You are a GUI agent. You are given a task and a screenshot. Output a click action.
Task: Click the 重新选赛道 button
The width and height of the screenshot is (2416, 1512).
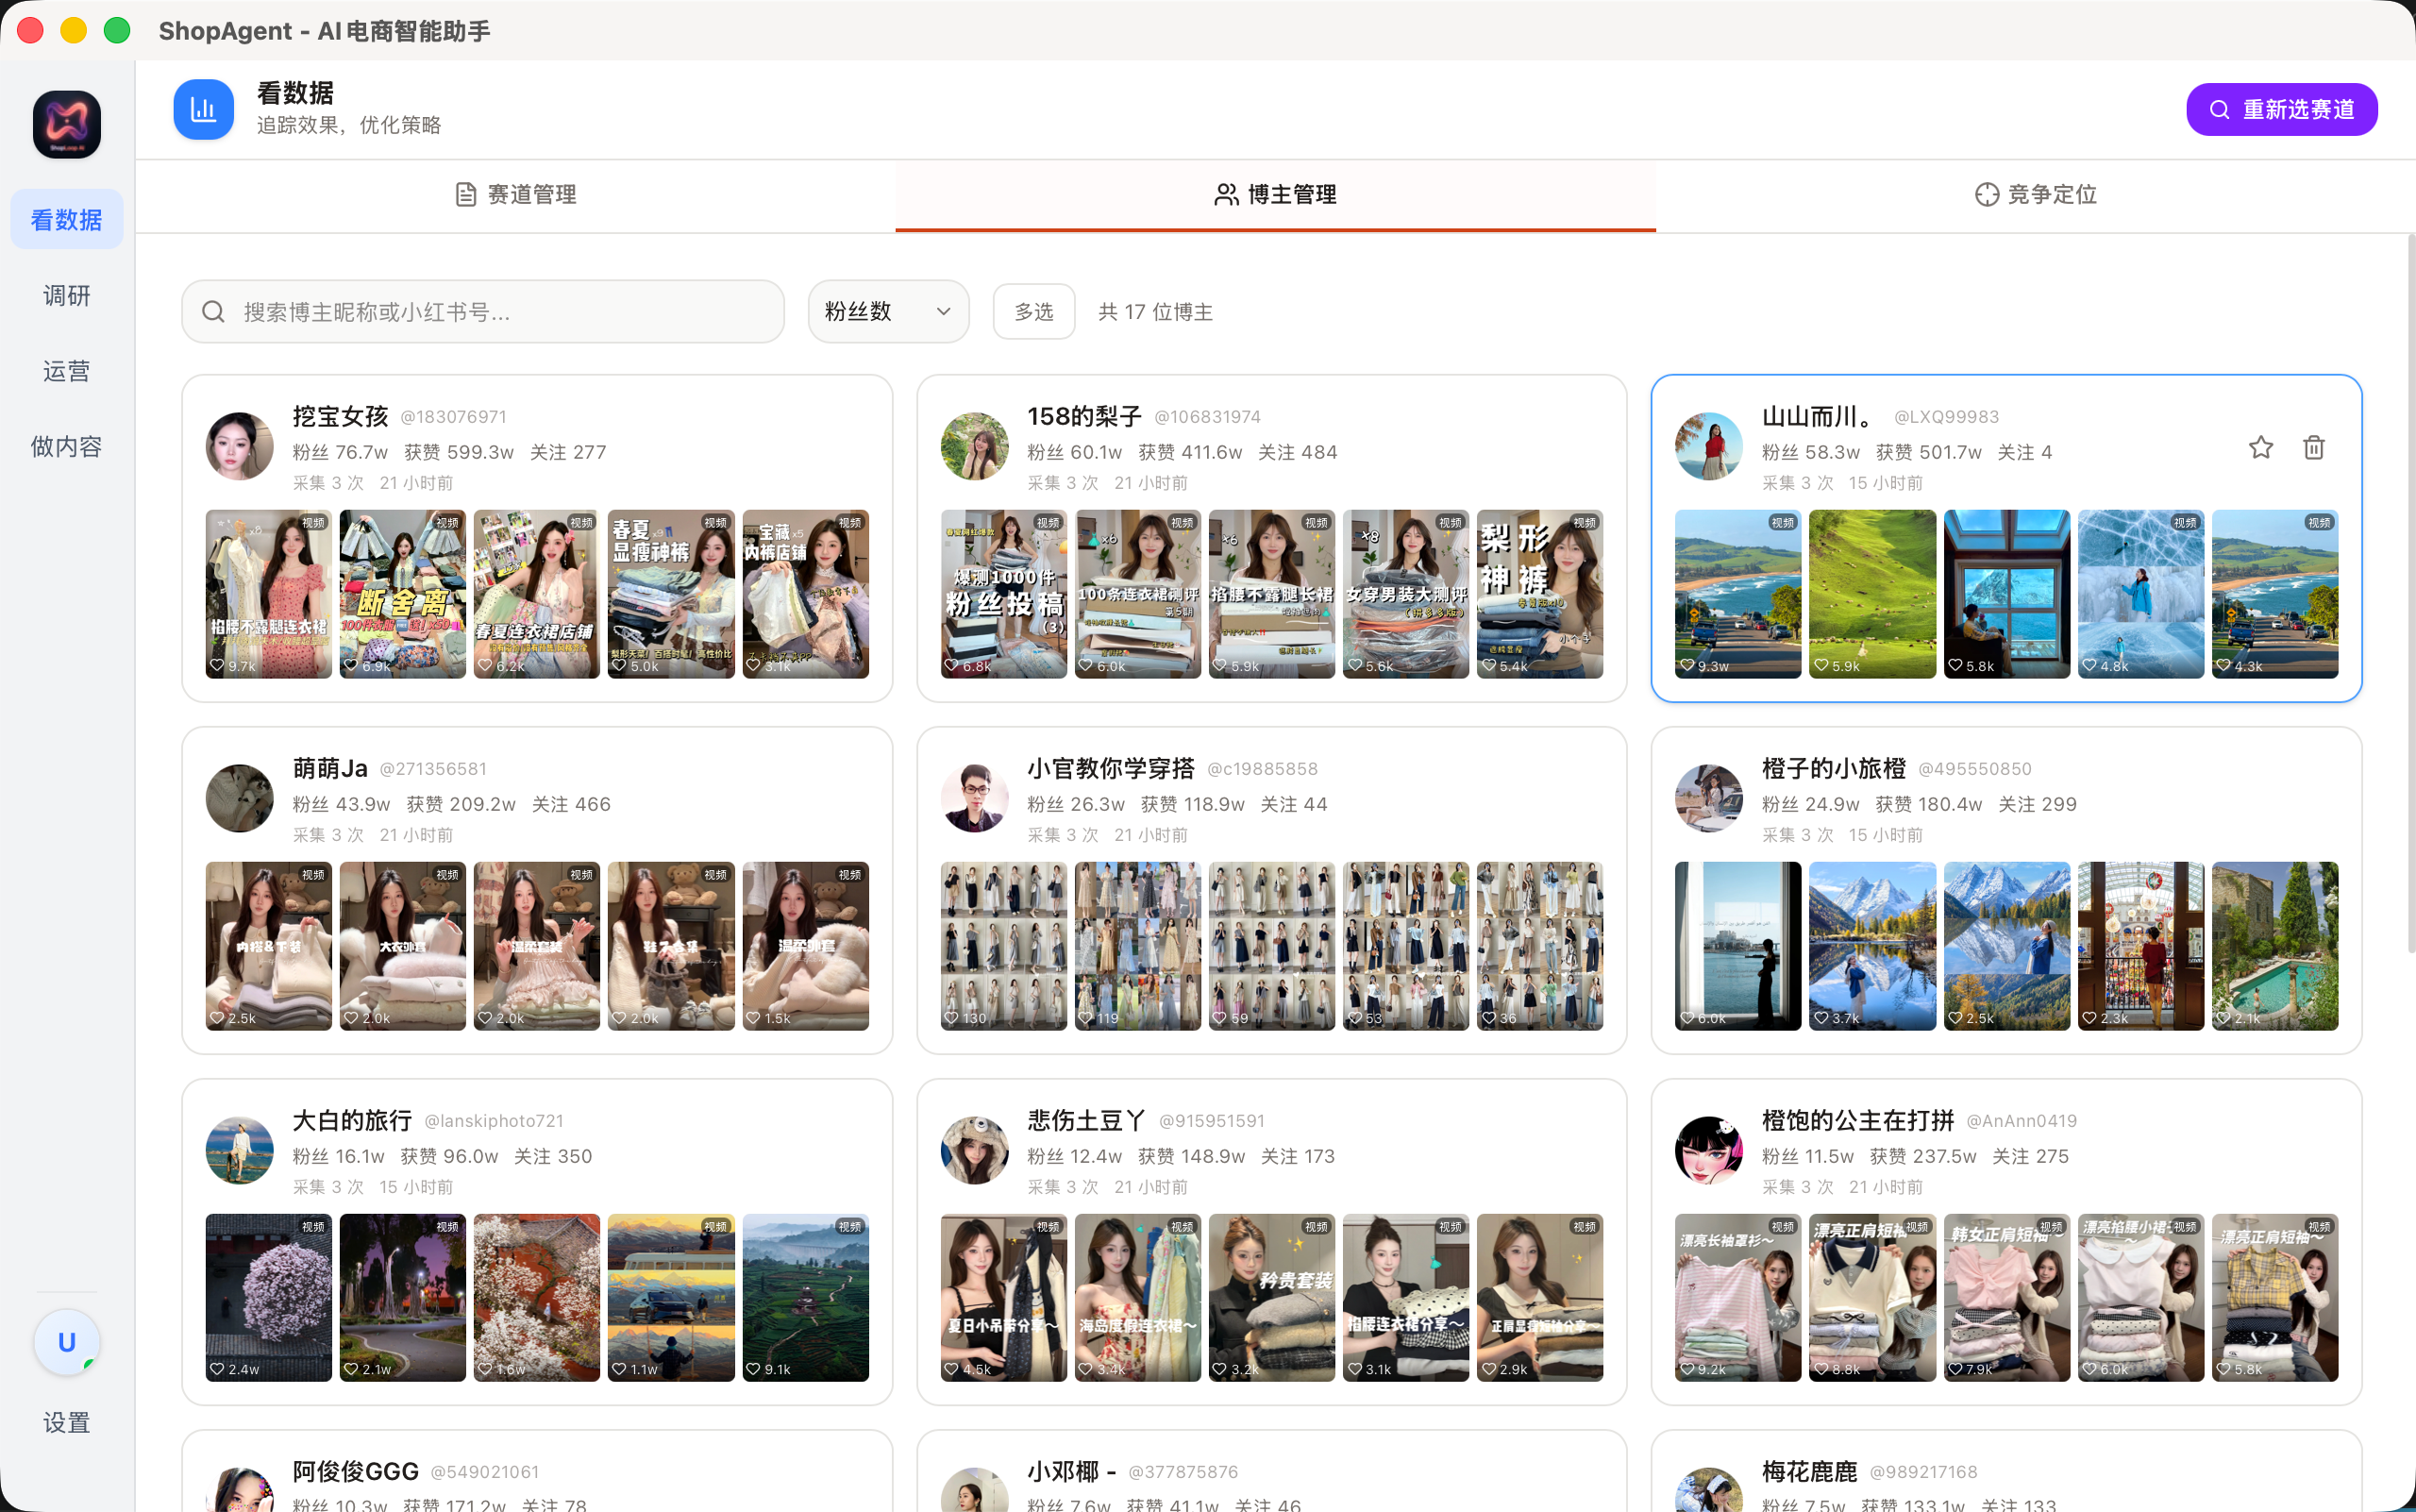click(2281, 109)
